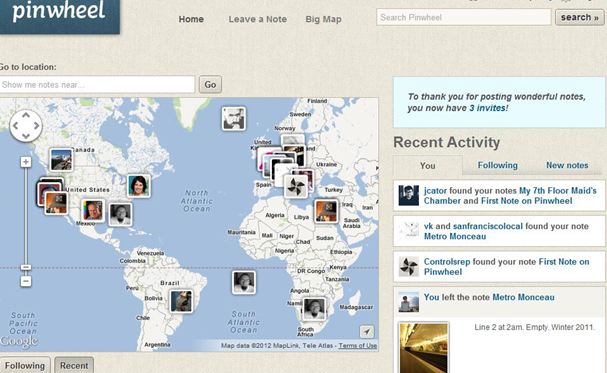Pan the map left with the arrow

[15, 126]
